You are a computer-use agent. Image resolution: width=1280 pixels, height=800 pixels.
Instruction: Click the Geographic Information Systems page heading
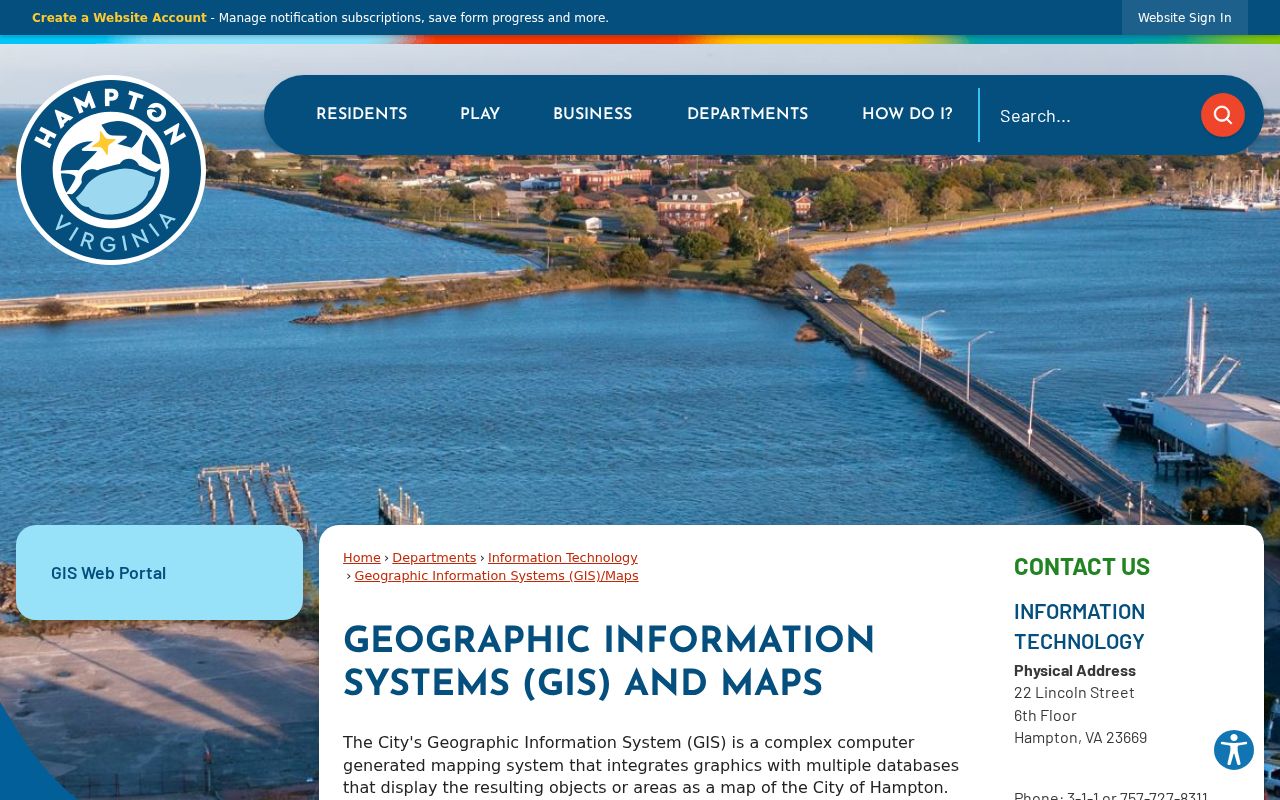pyautogui.click(x=609, y=662)
